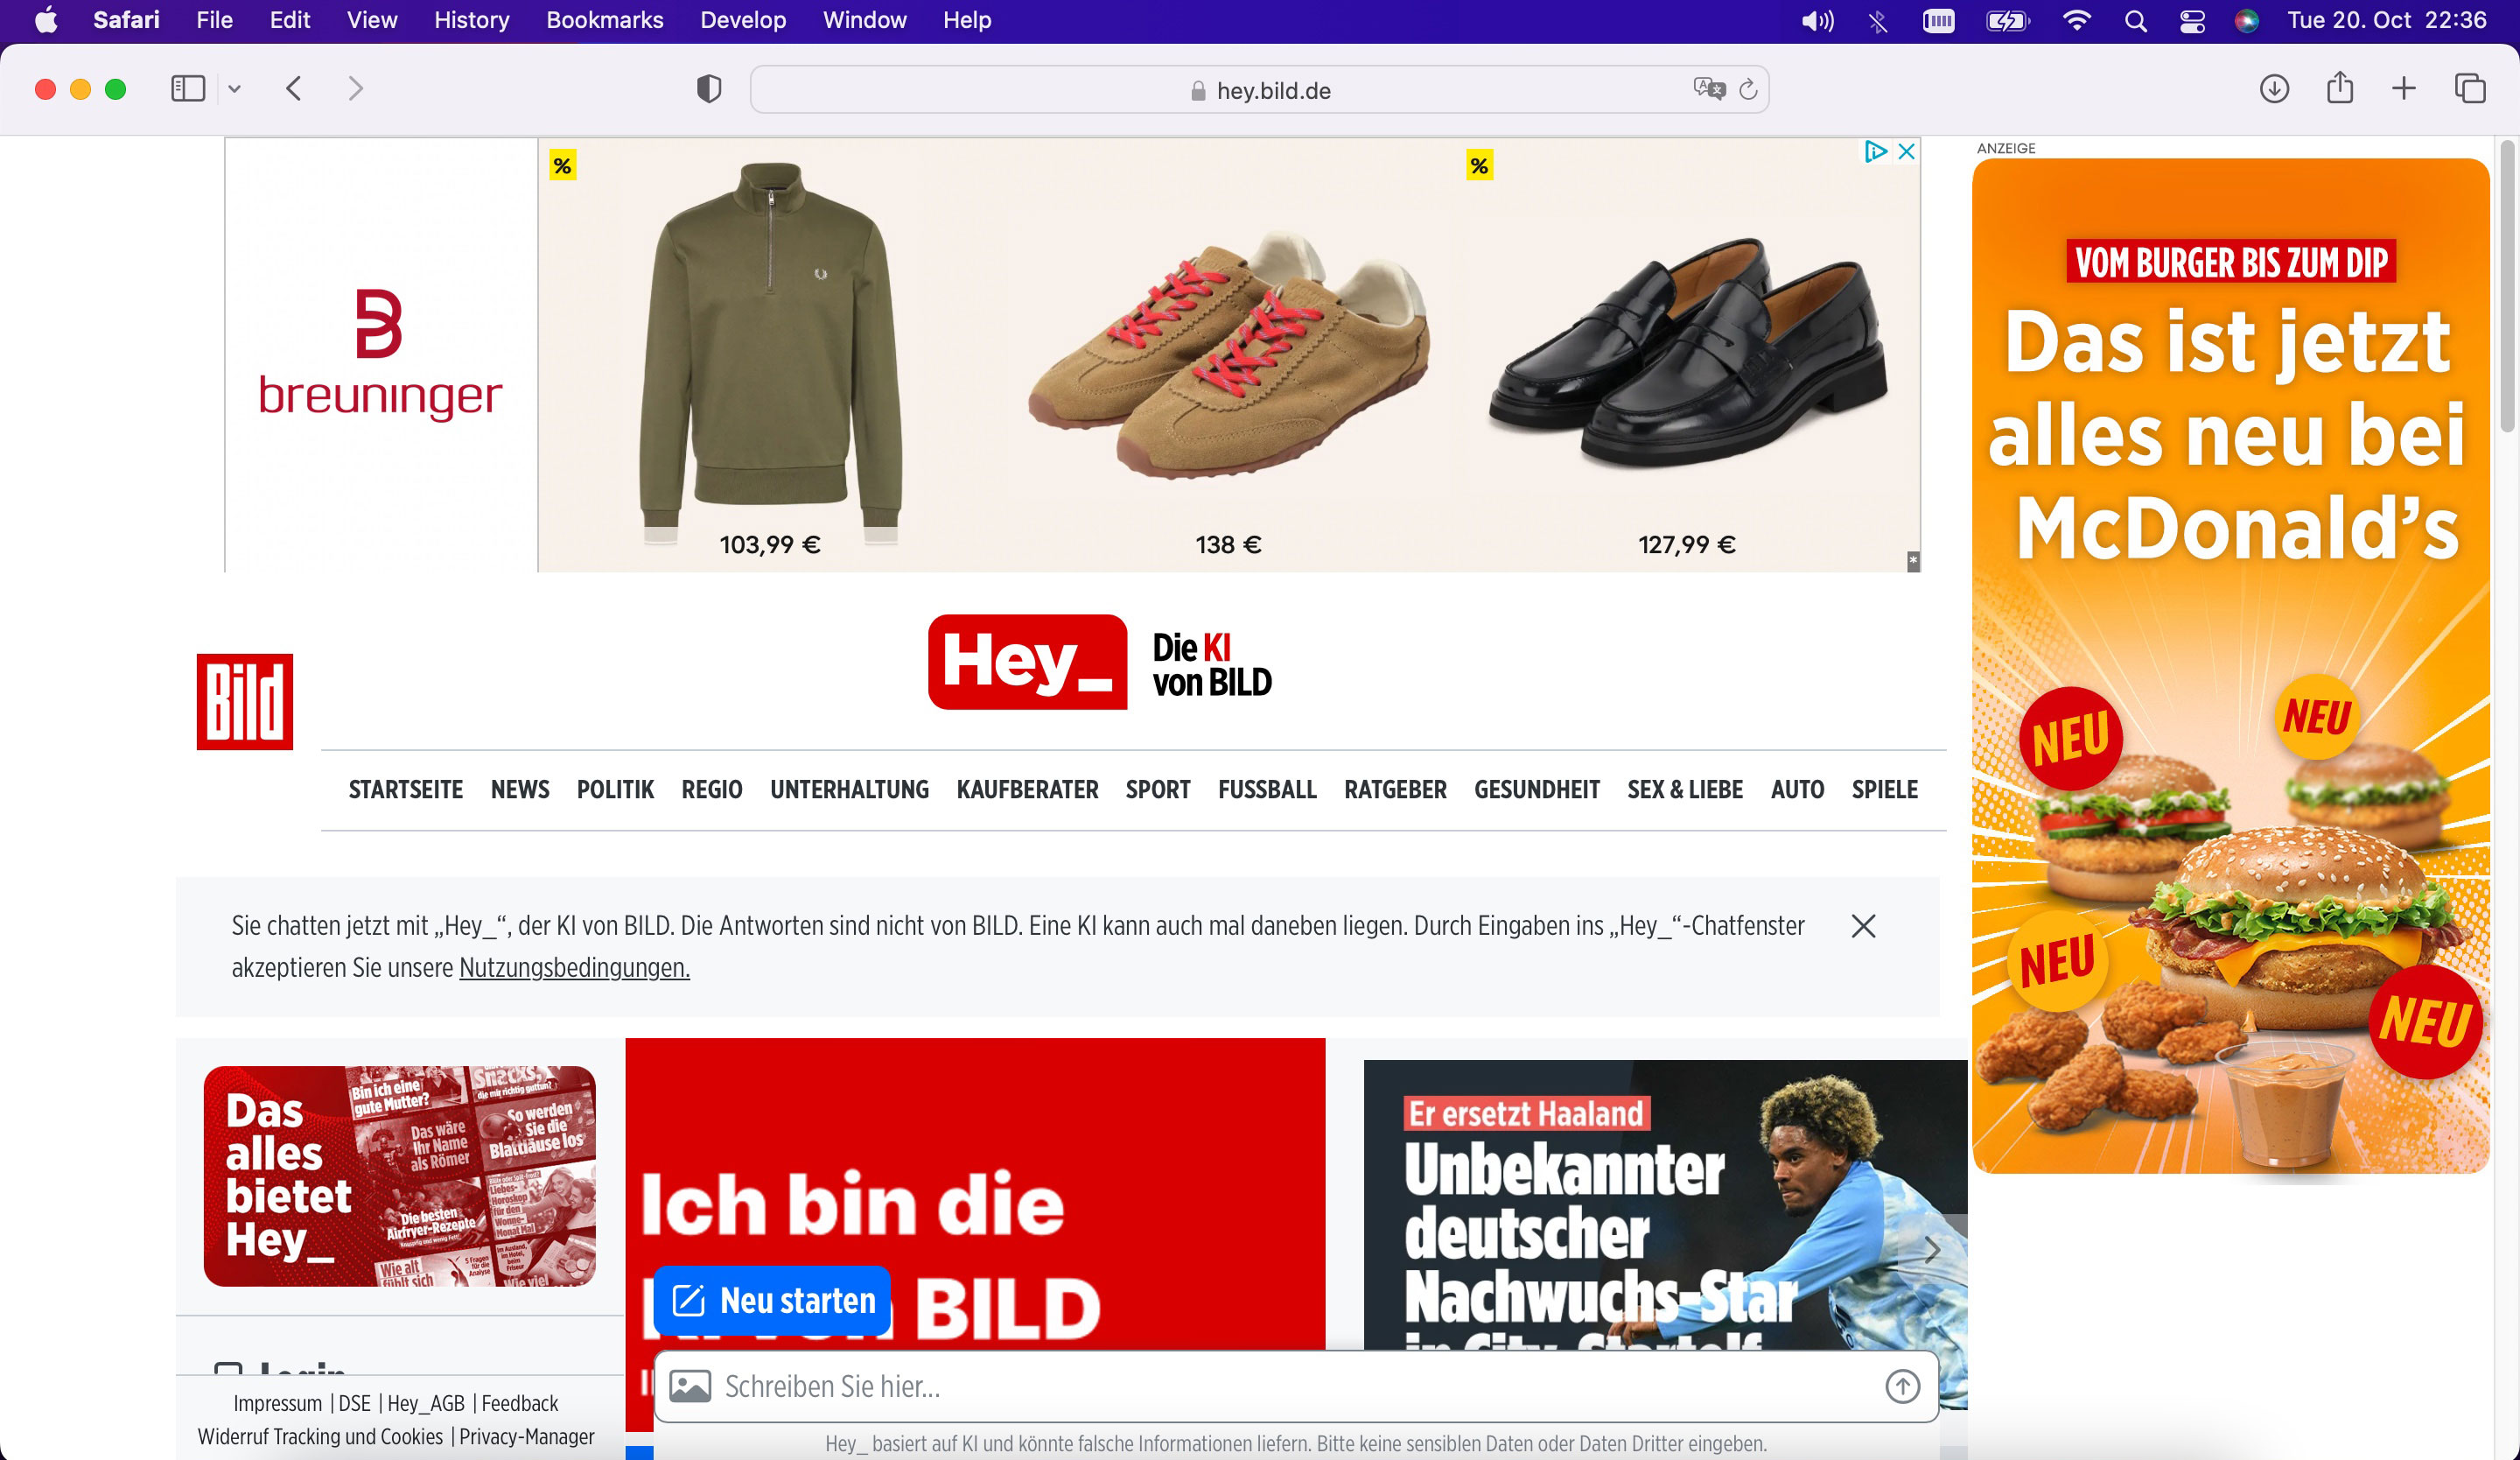Click the 'Neu starten' button
The width and height of the screenshot is (2520, 1460).
pyautogui.click(x=773, y=1300)
